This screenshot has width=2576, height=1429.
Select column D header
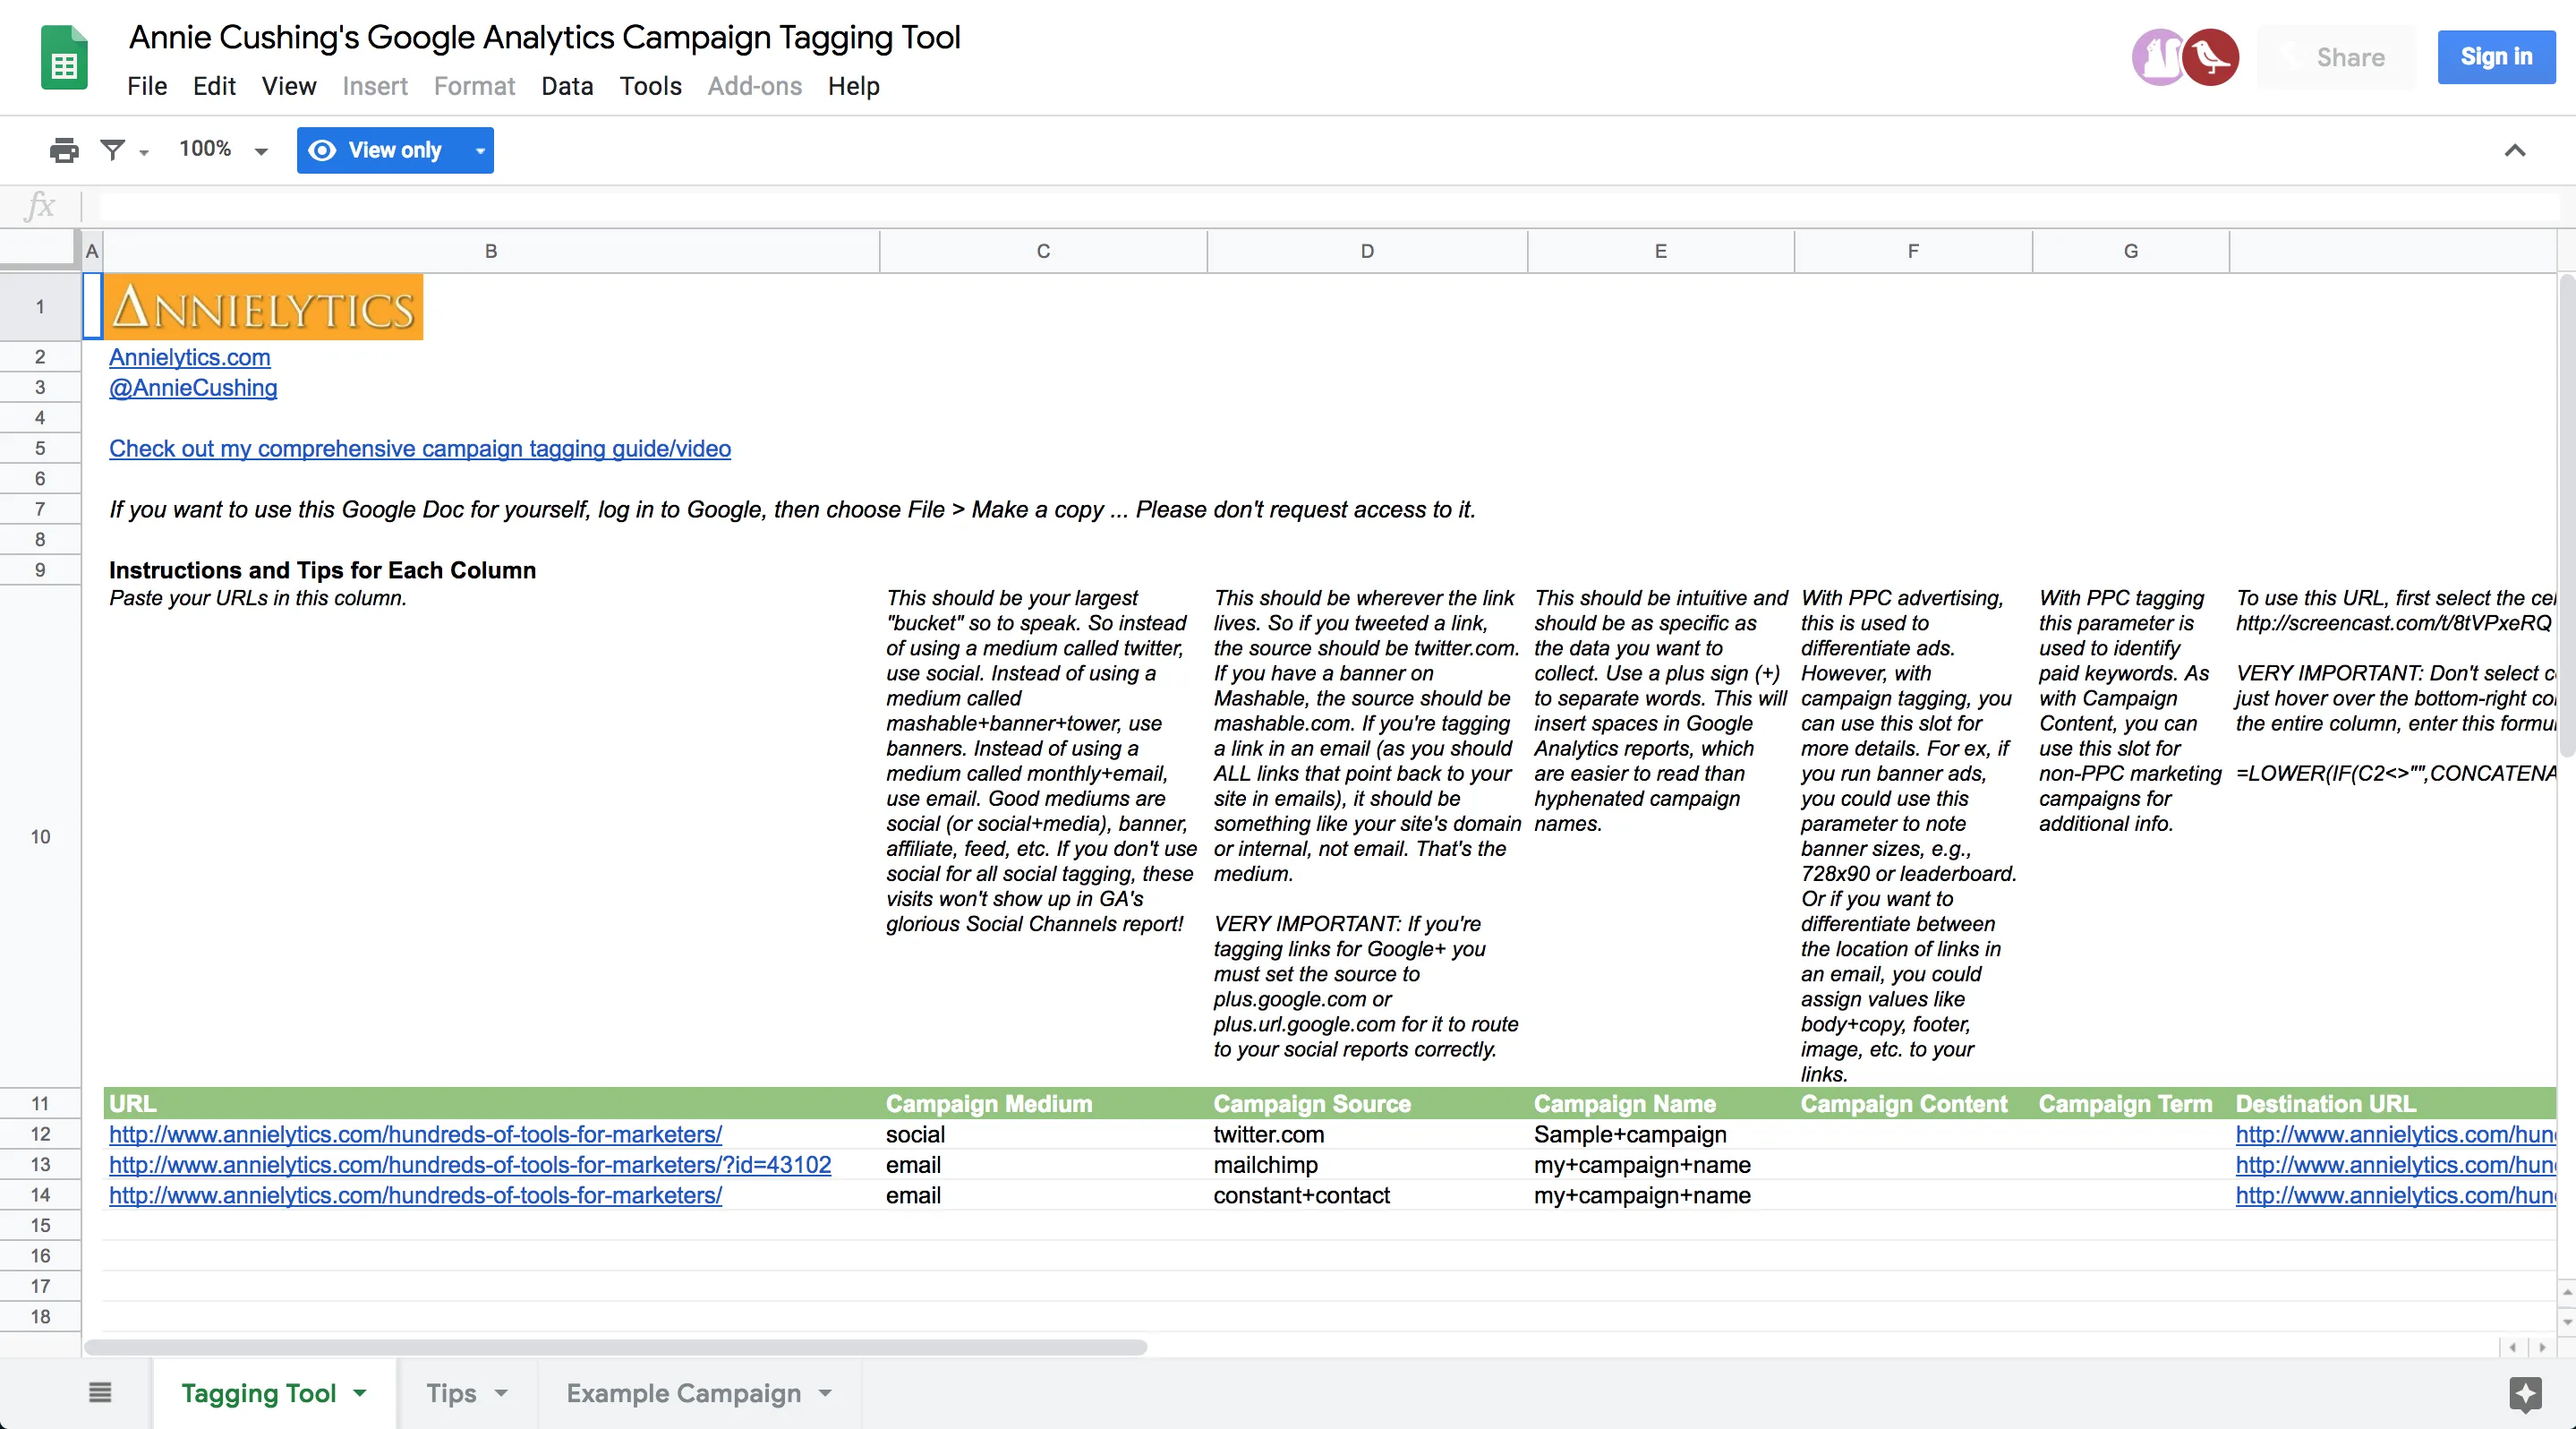coord(1366,251)
